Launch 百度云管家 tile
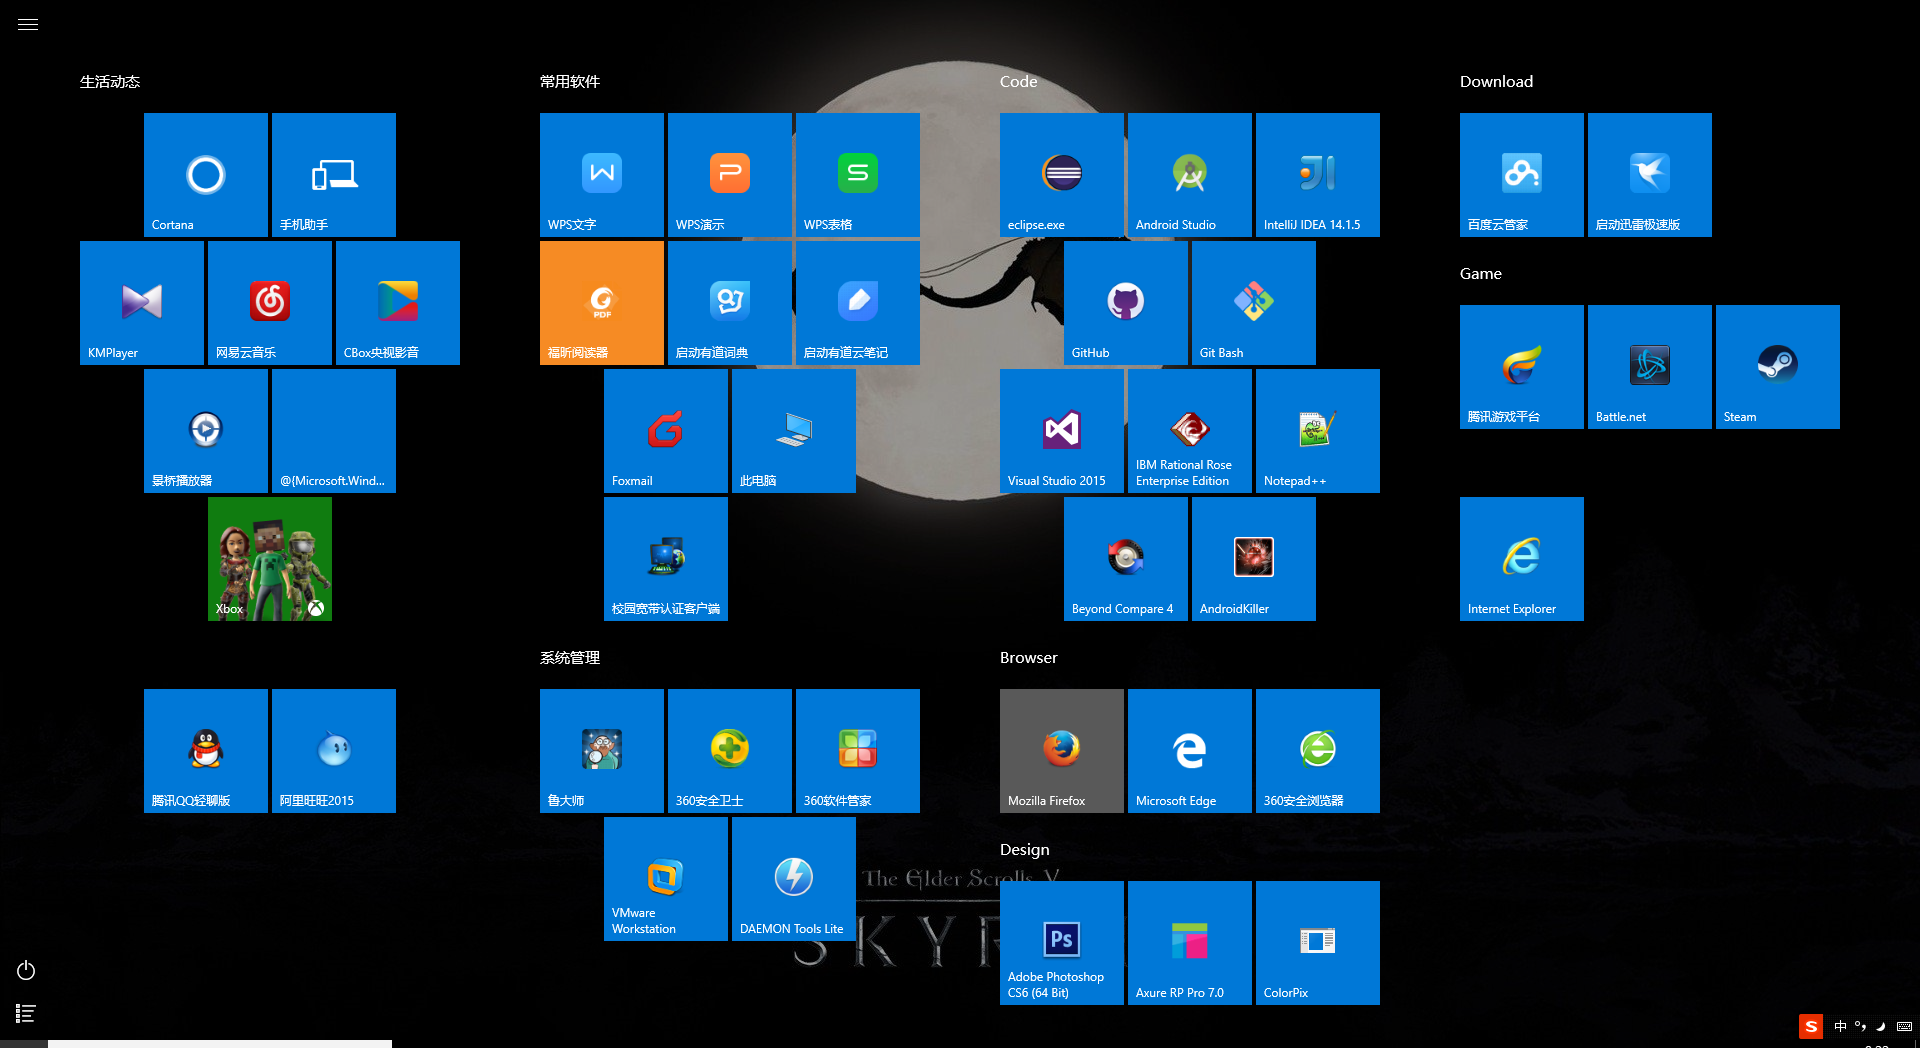Image resolution: width=1920 pixels, height=1048 pixels. (x=1522, y=175)
